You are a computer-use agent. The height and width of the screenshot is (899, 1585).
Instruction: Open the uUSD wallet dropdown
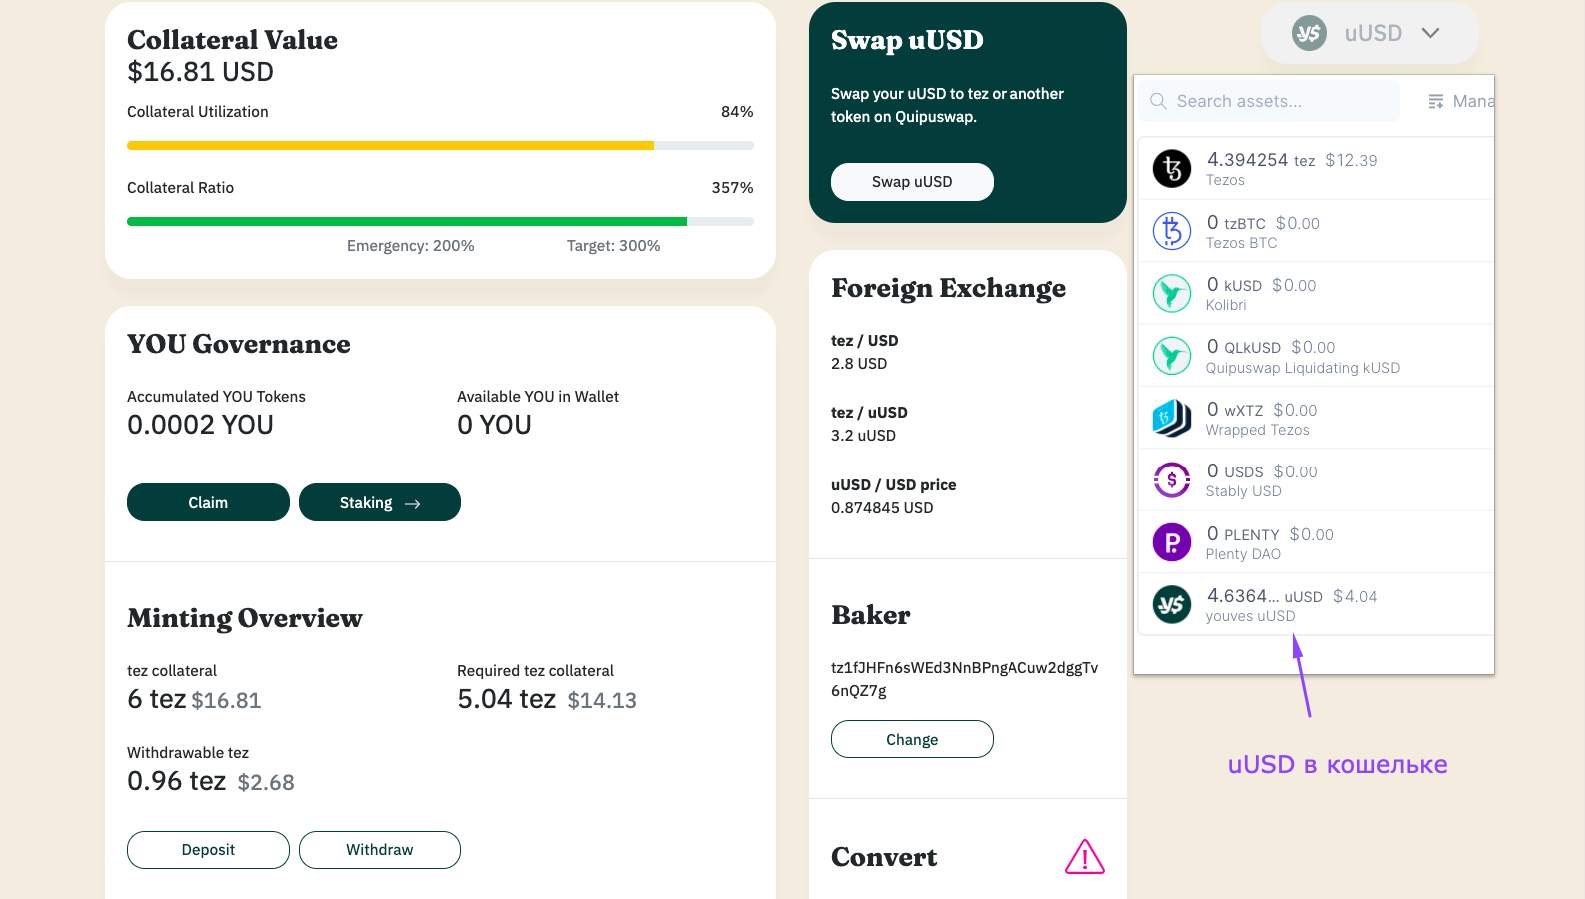[x=1369, y=33]
